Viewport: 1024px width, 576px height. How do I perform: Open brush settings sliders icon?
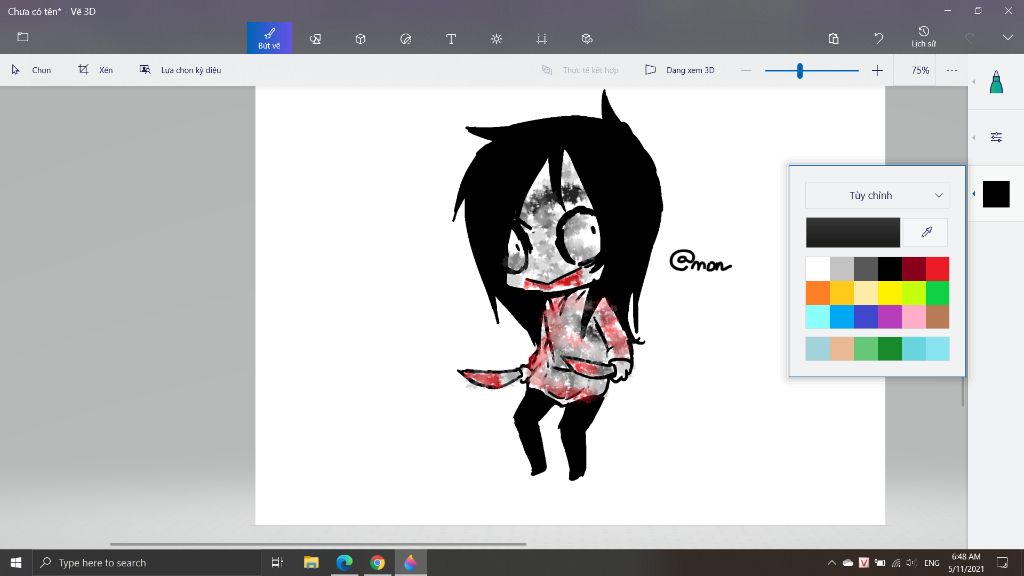click(996, 137)
